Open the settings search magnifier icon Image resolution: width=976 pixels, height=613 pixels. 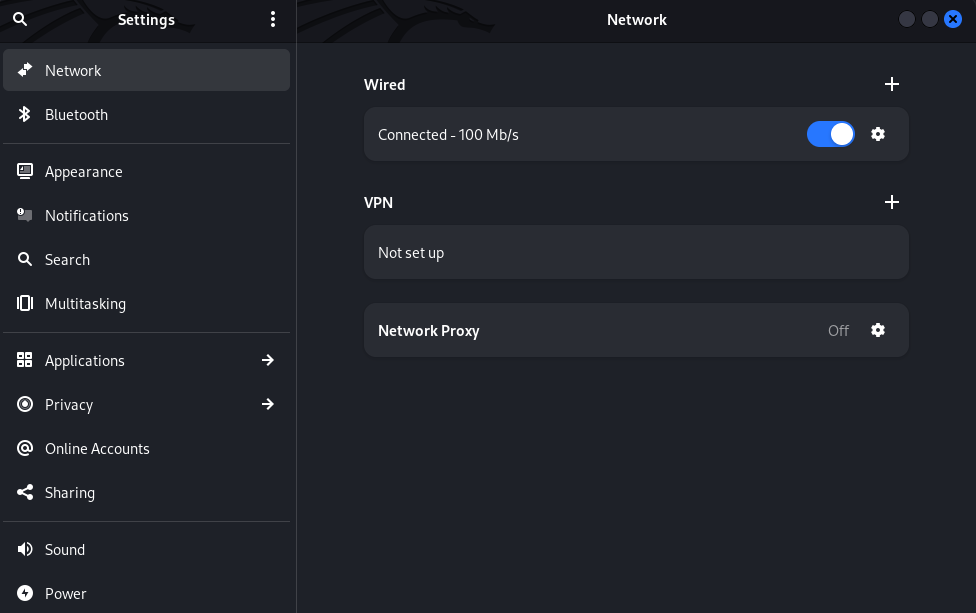click(20, 19)
